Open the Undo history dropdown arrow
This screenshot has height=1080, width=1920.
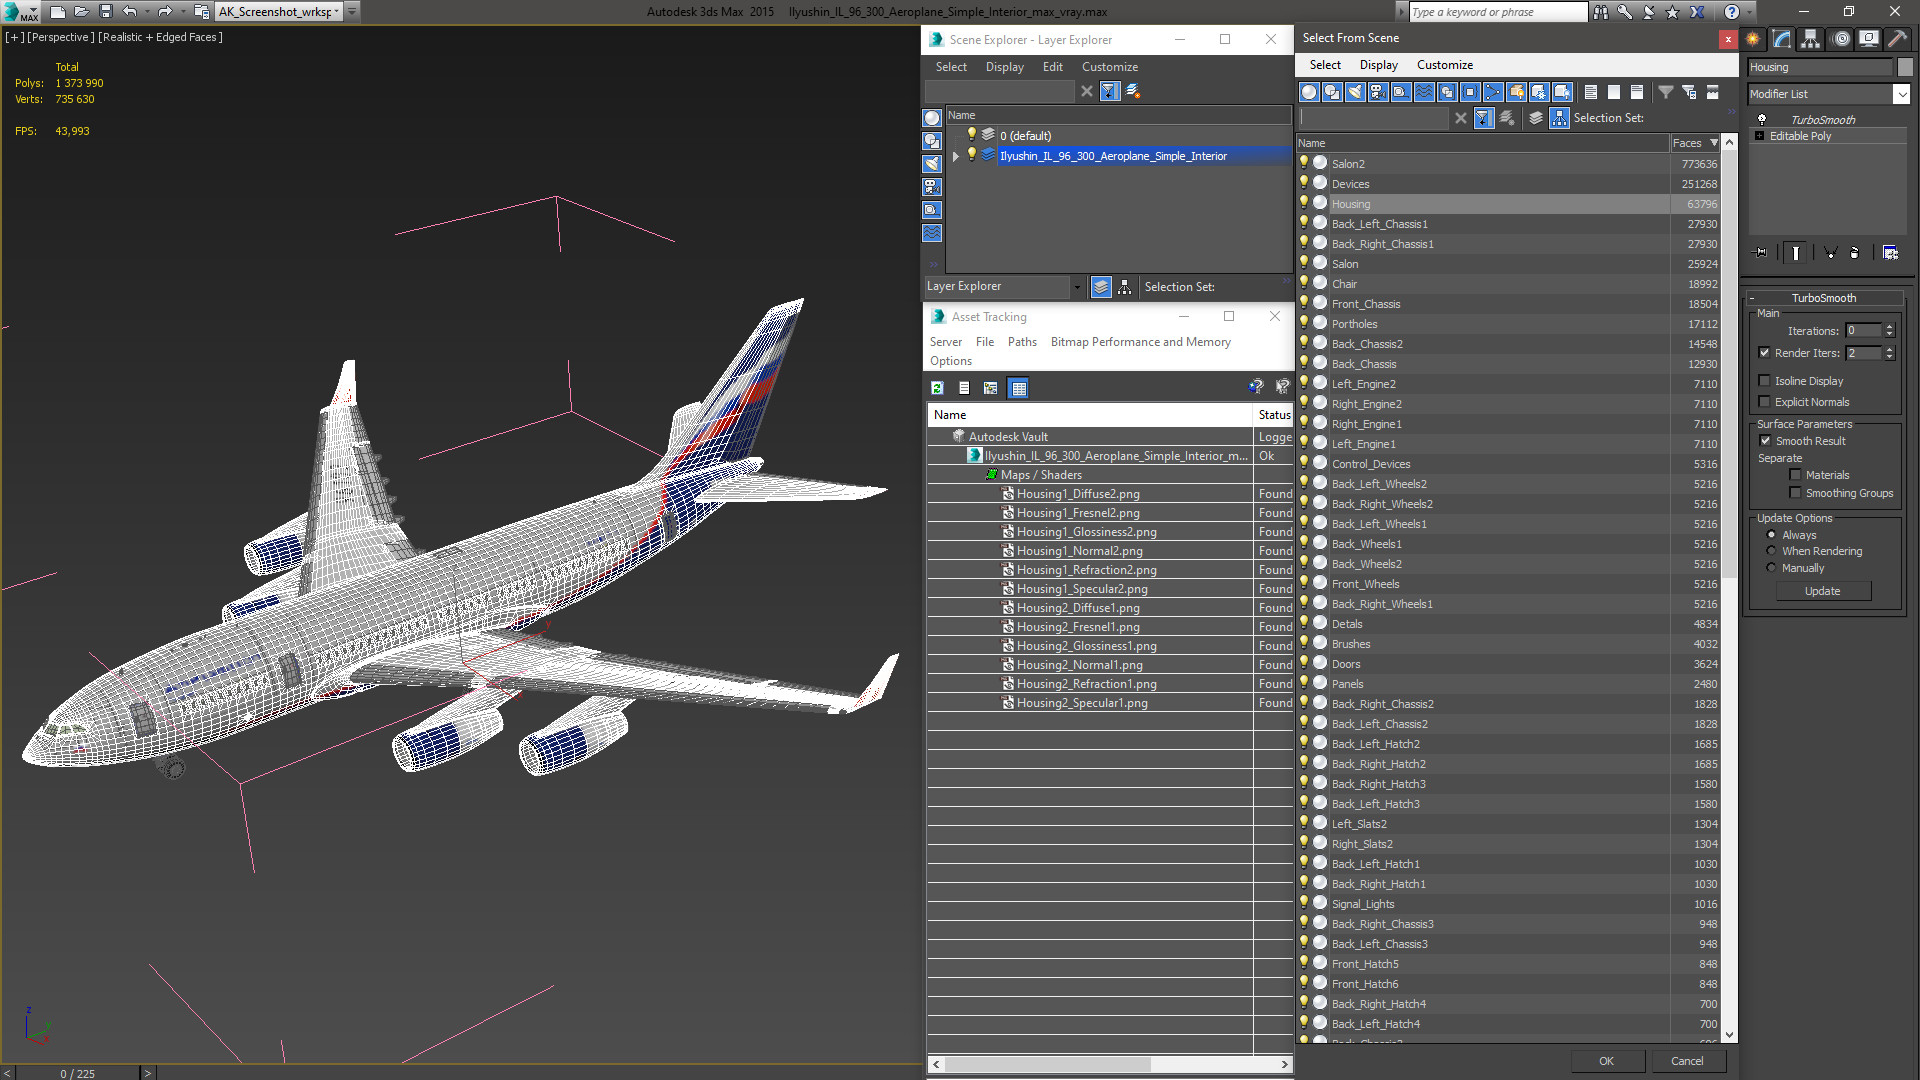point(146,12)
